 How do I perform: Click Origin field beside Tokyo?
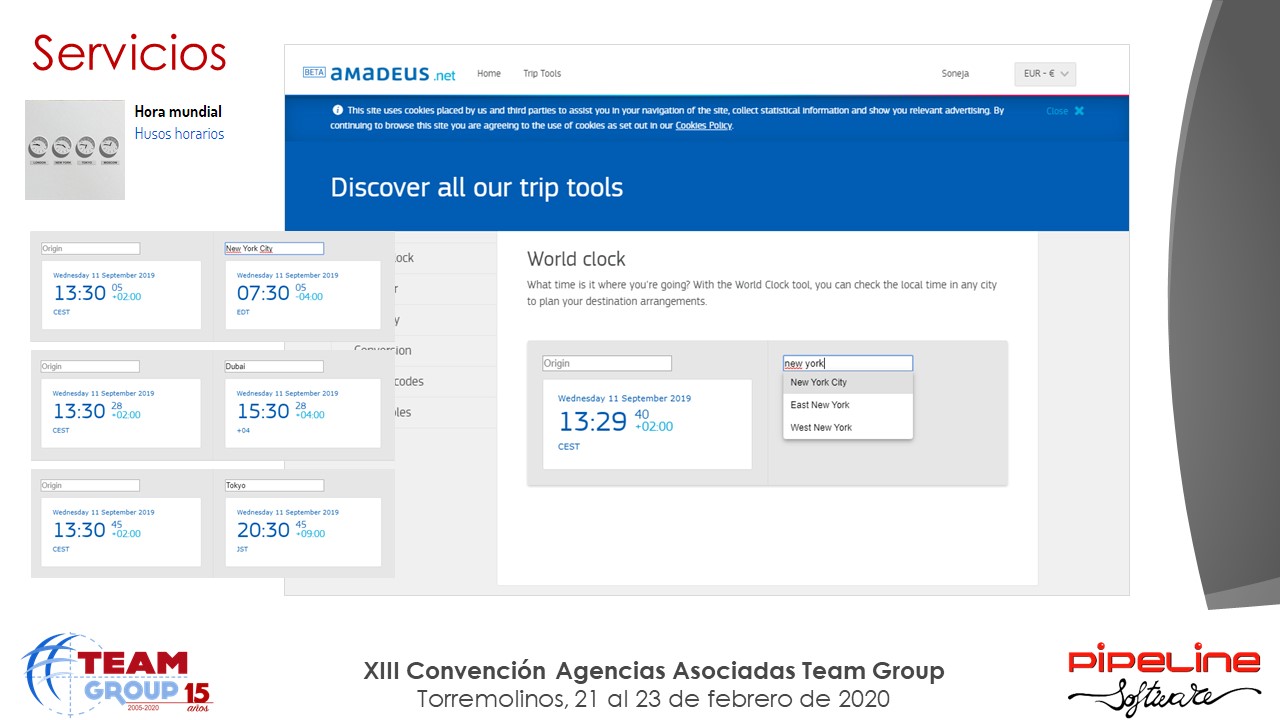tap(90, 485)
